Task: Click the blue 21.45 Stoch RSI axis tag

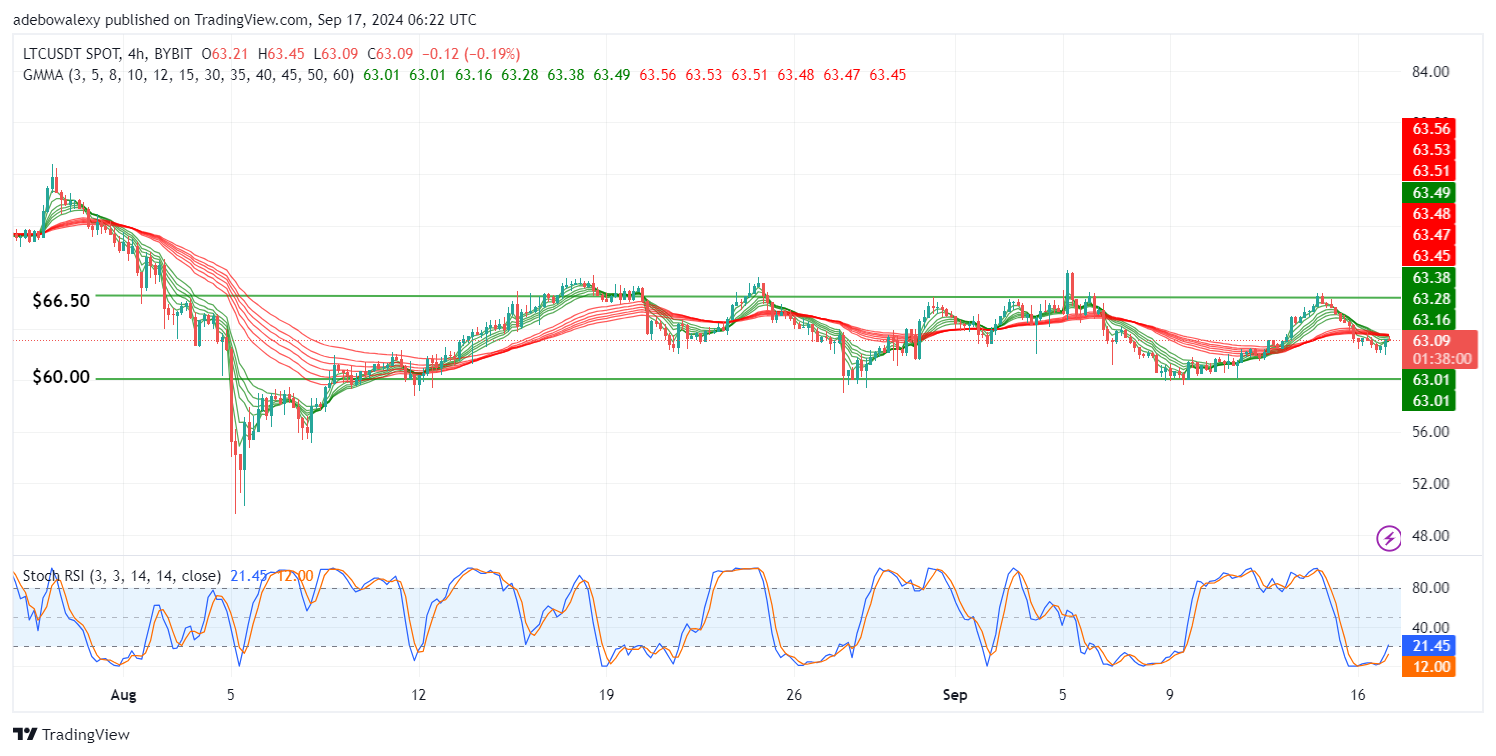Action: (1430, 647)
